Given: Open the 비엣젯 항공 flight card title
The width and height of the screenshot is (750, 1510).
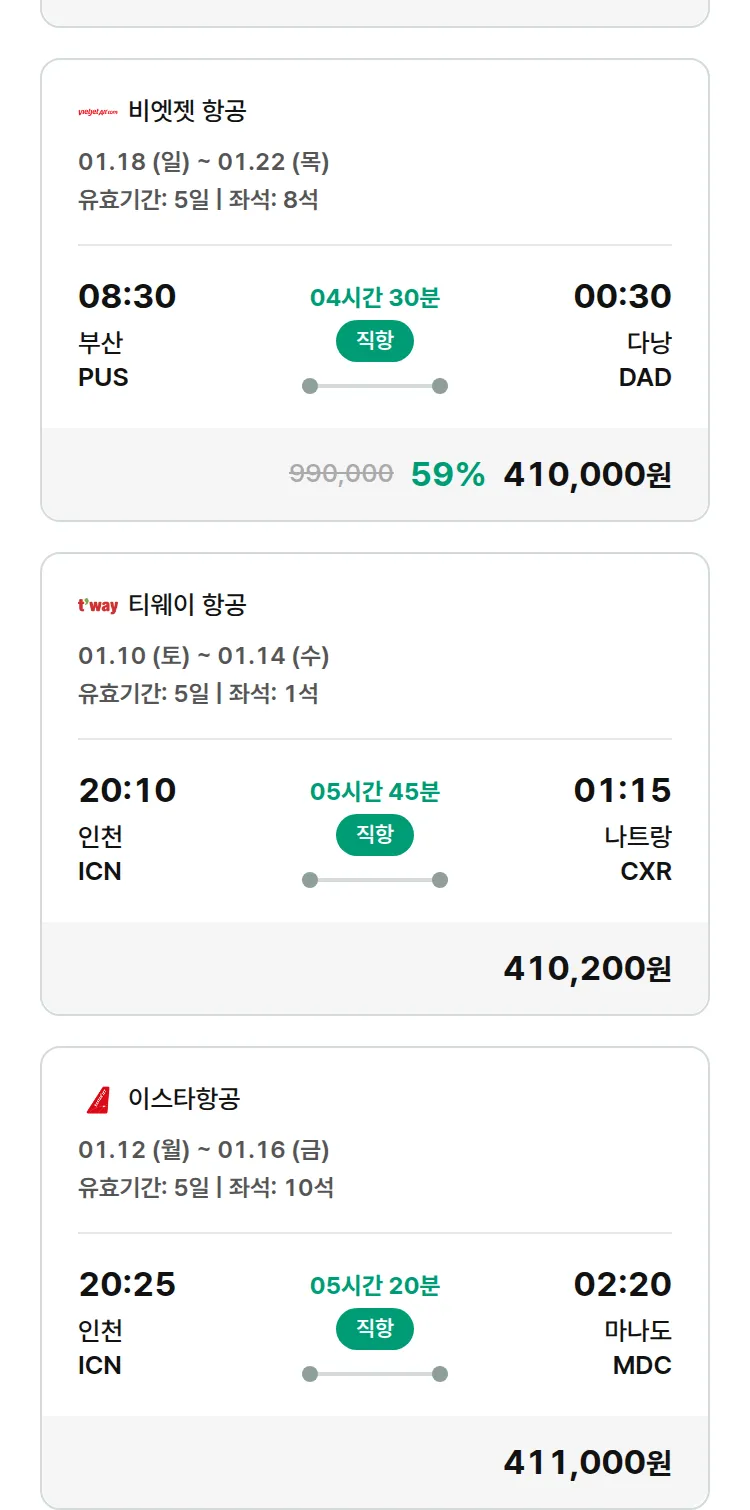Looking at the screenshot, I should coord(187,111).
